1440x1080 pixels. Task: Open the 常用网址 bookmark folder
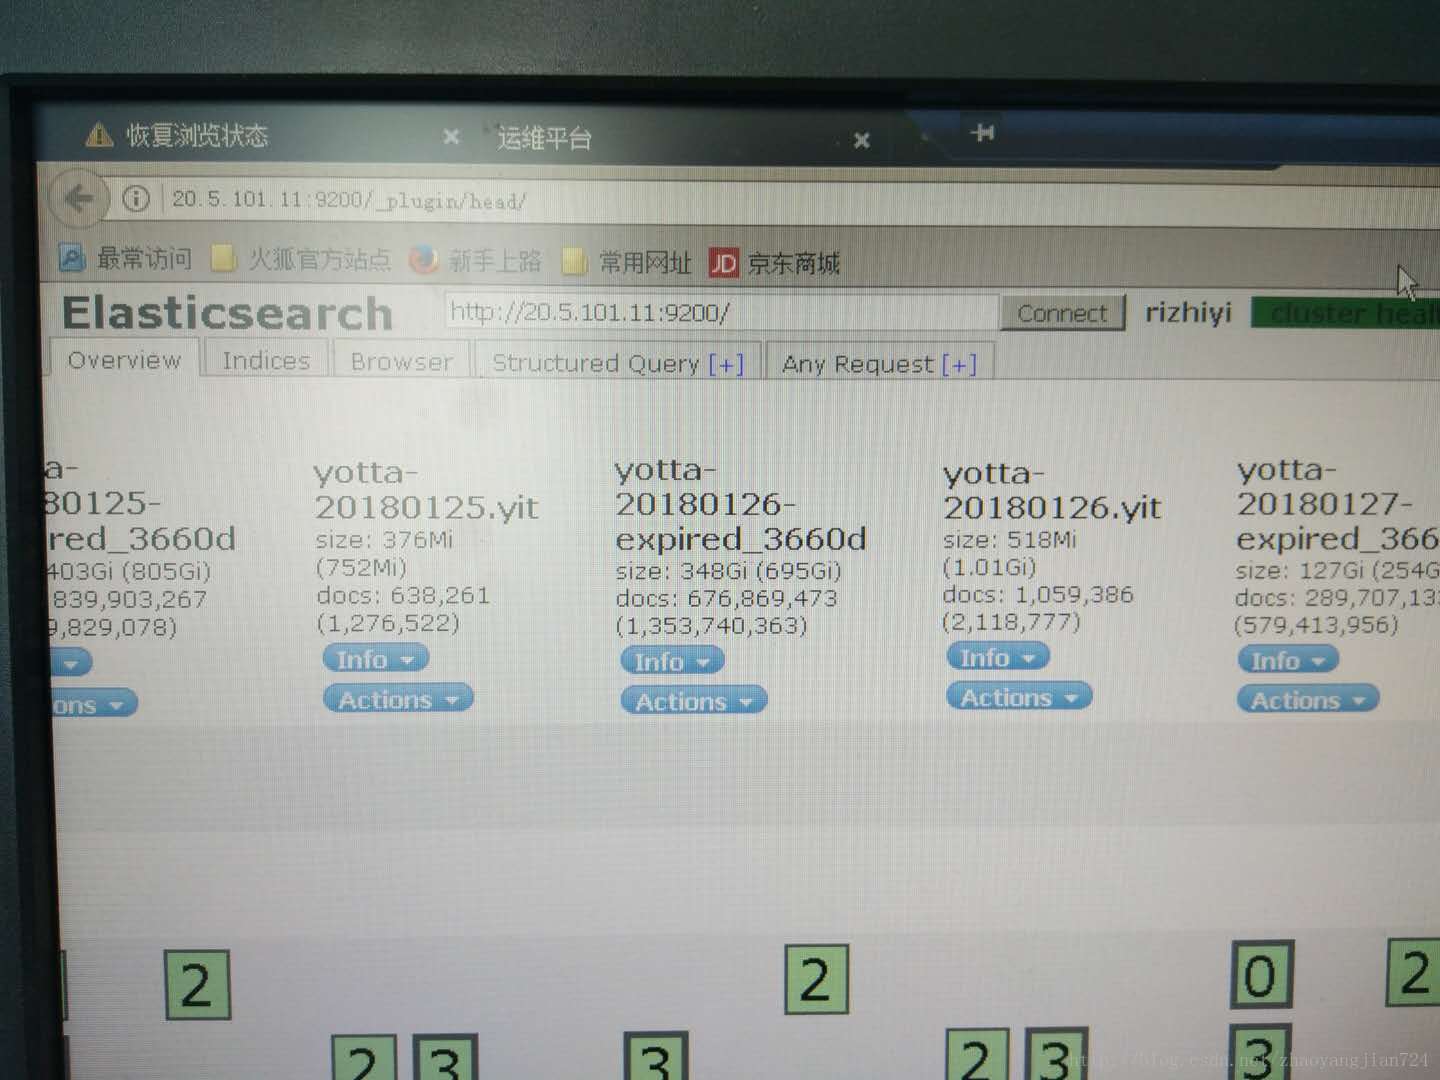coord(627,262)
